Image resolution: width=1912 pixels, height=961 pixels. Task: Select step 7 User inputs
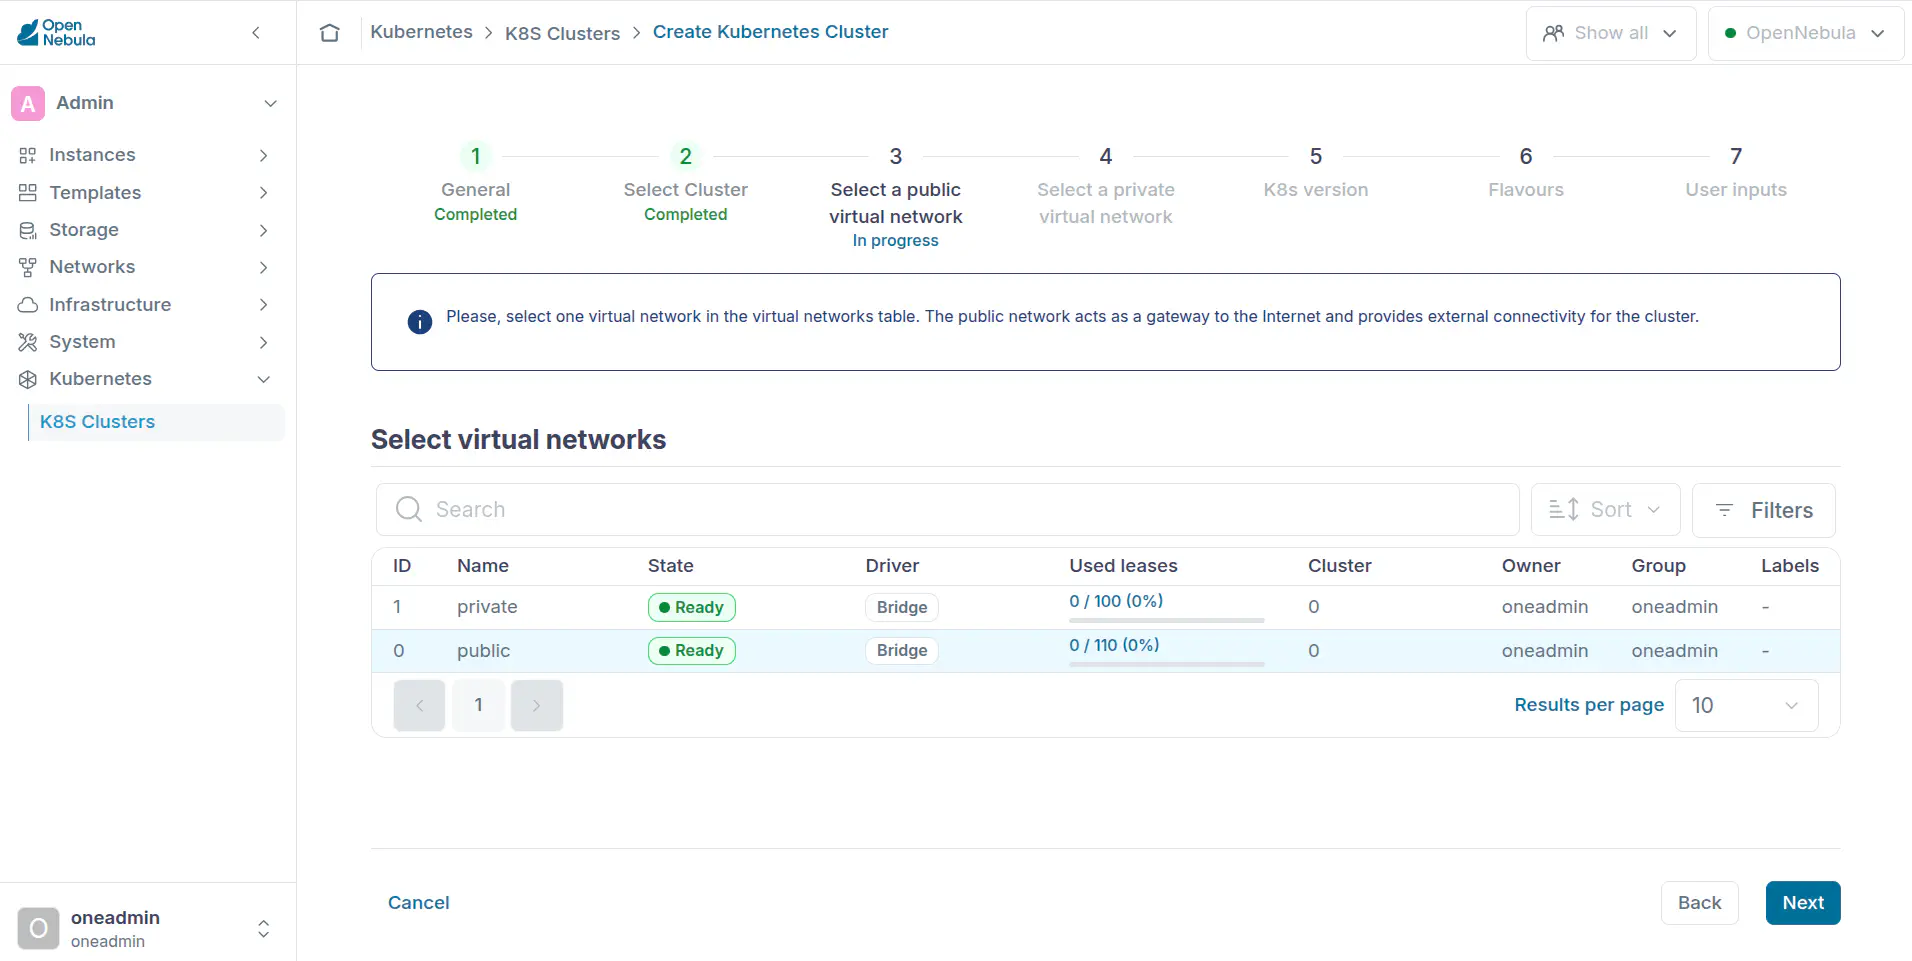tap(1736, 172)
